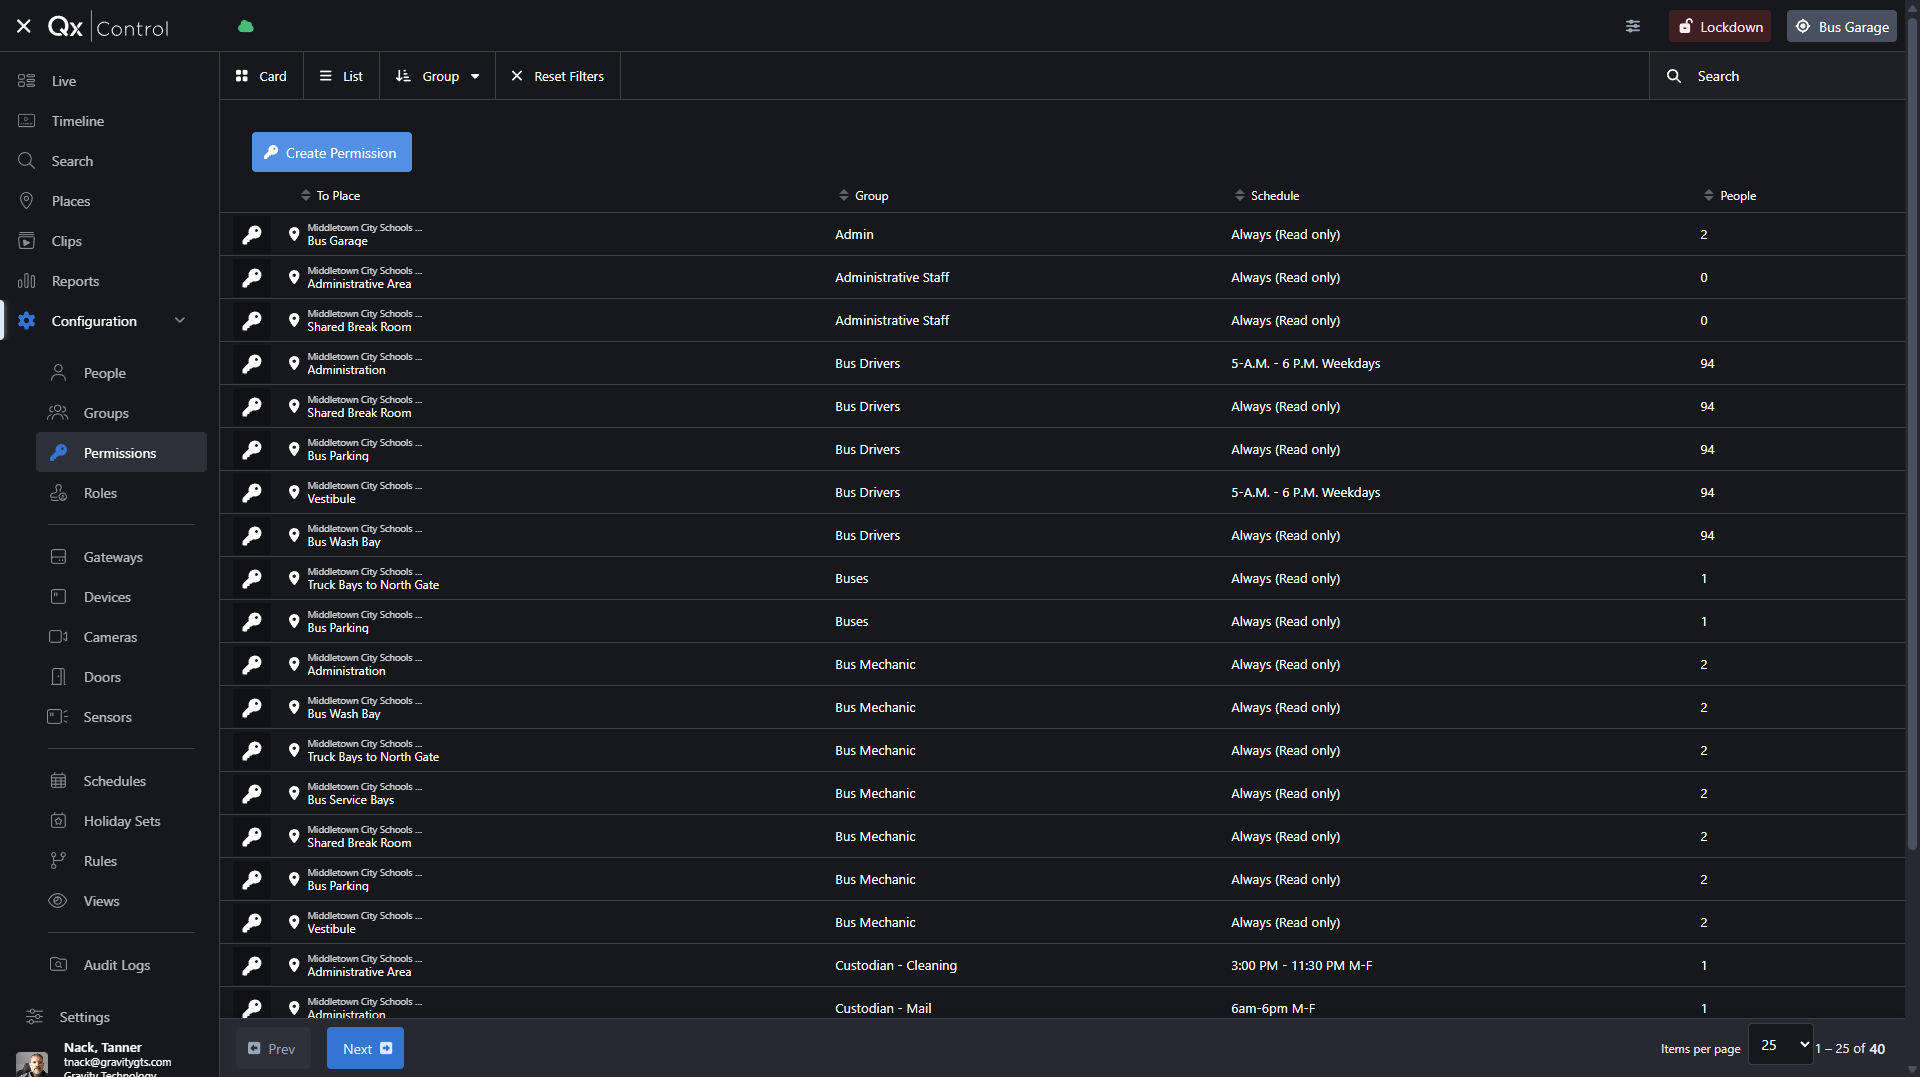Navigate to Timeline in the sidebar

tap(78, 121)
